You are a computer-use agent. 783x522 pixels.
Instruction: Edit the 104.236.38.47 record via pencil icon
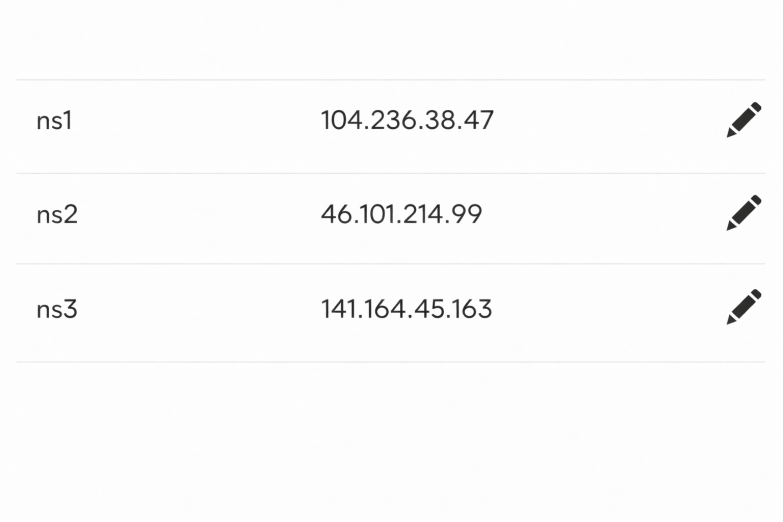coord(743,121)
